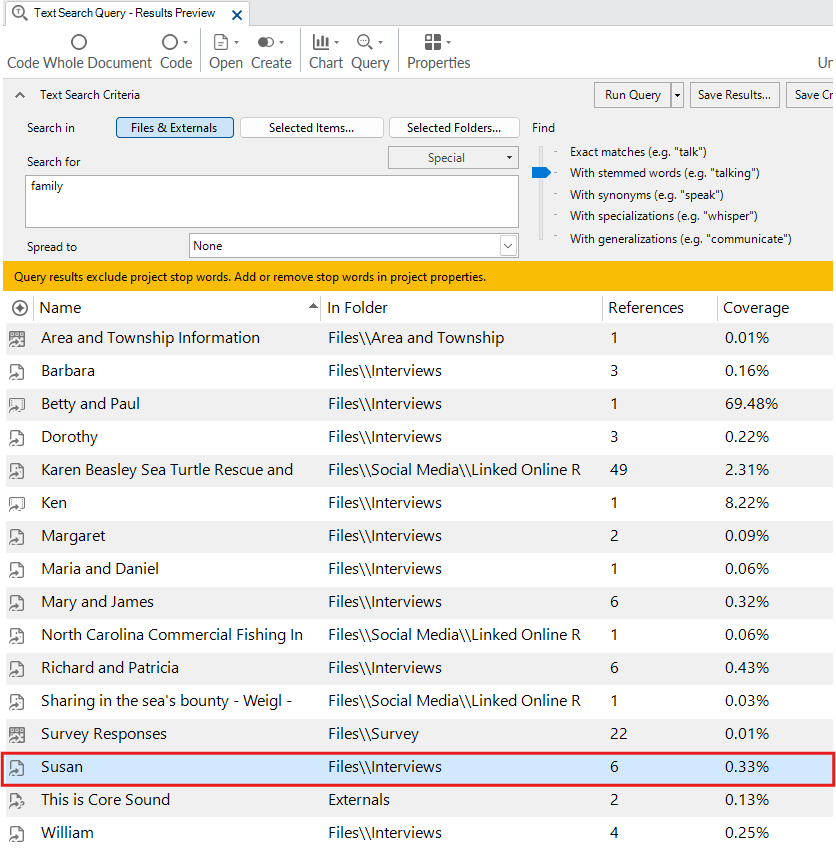Click the Create toolbar icon
Viewport: 836px width, 852px height.
tap(266, 42)
